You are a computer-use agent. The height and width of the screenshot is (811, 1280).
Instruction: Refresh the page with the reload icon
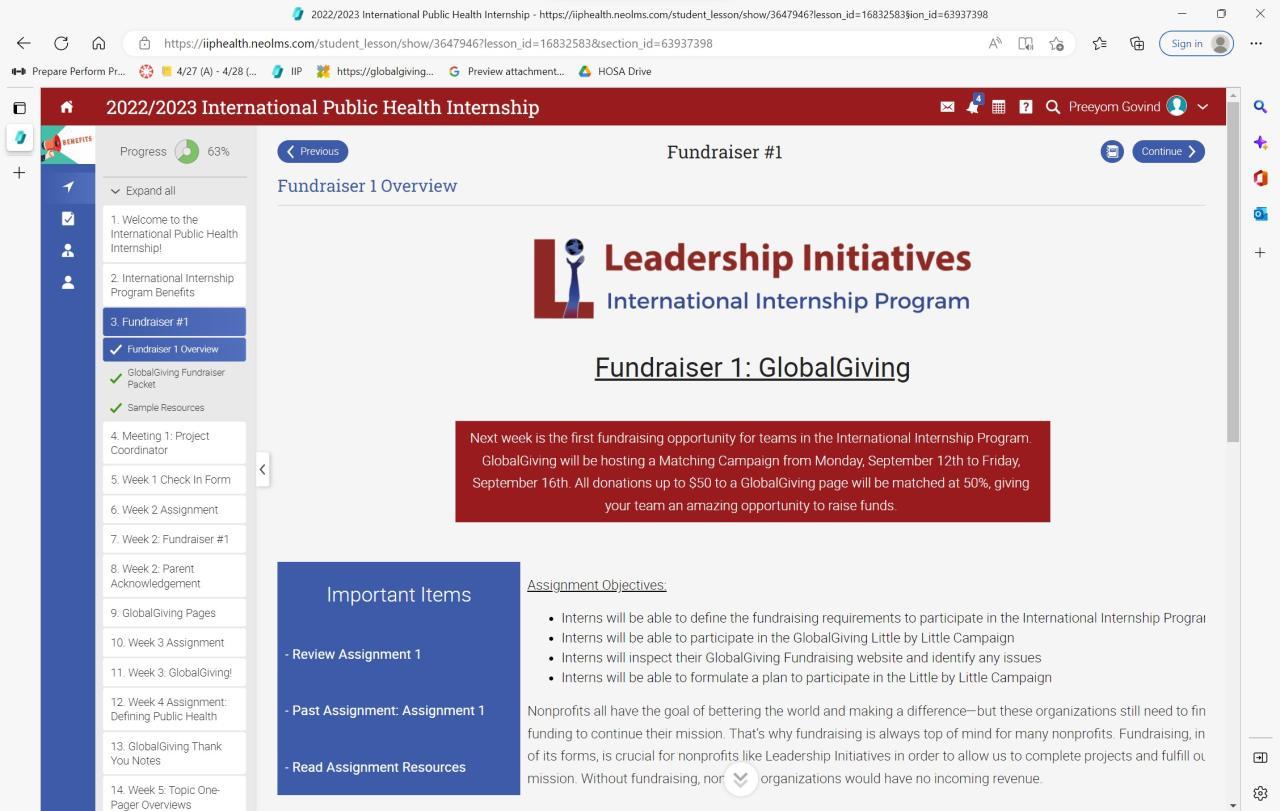pos(61,43)
